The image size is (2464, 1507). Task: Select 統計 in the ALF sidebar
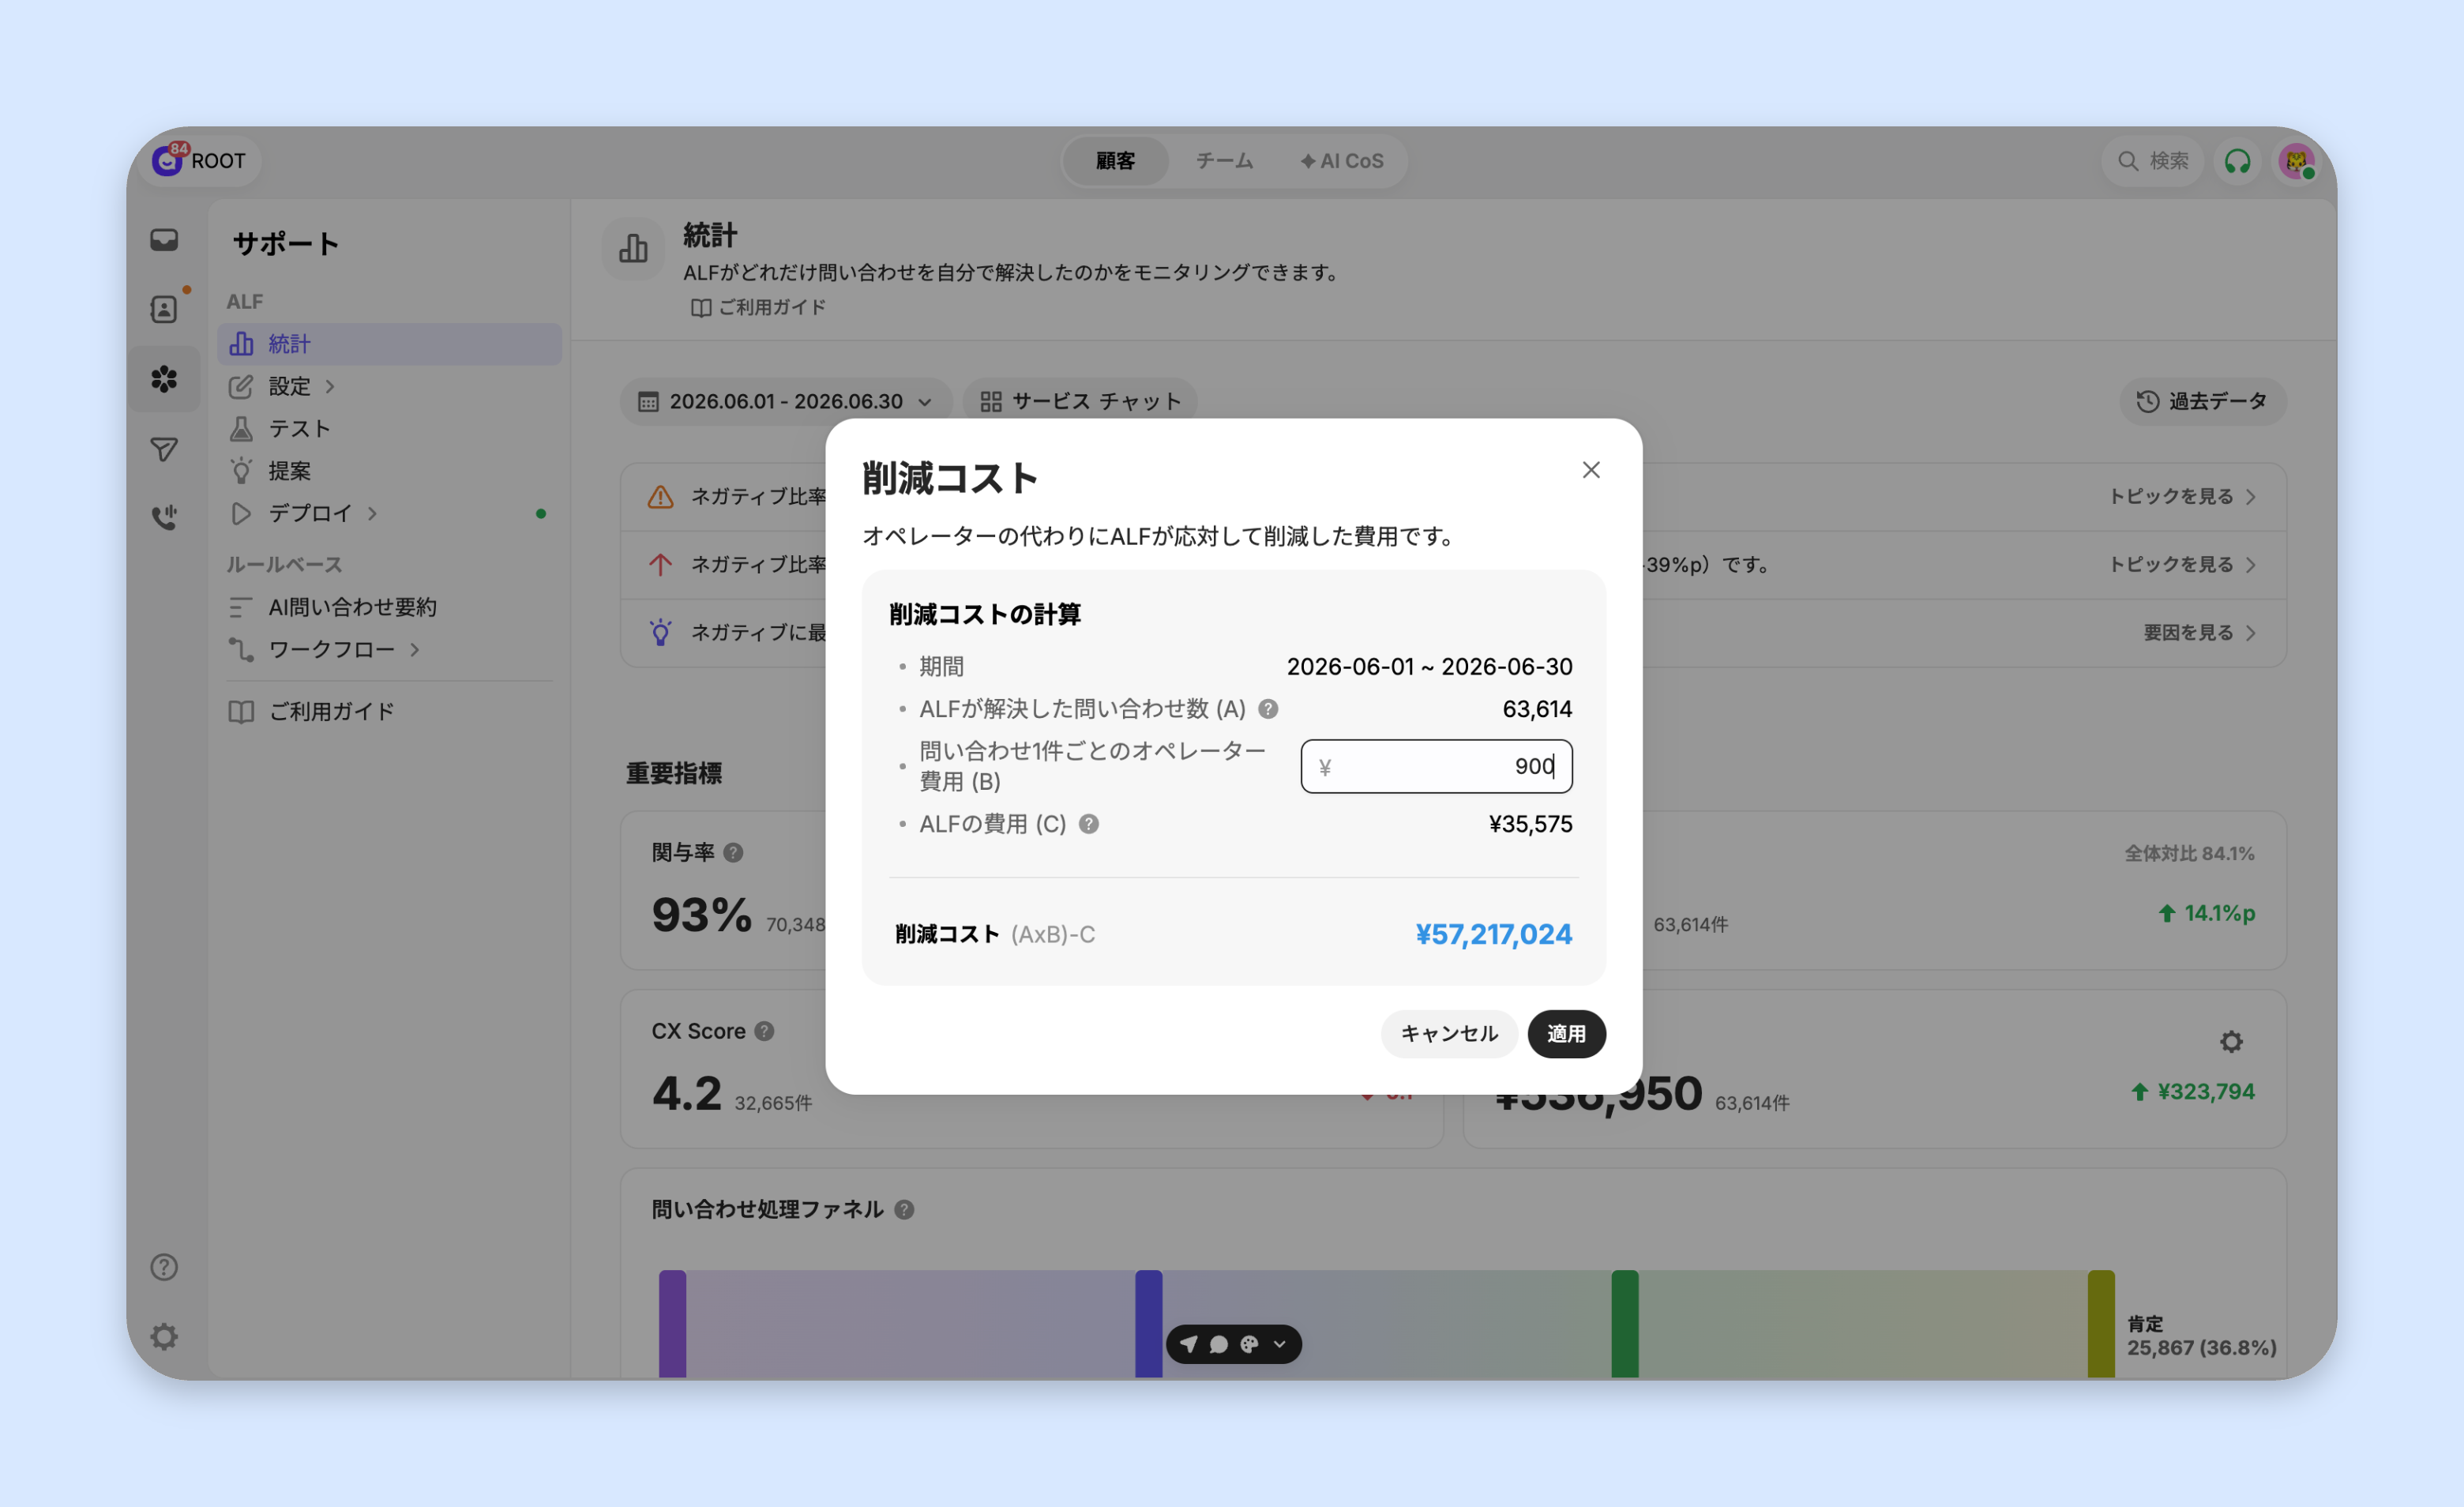(x=389, y=344)
